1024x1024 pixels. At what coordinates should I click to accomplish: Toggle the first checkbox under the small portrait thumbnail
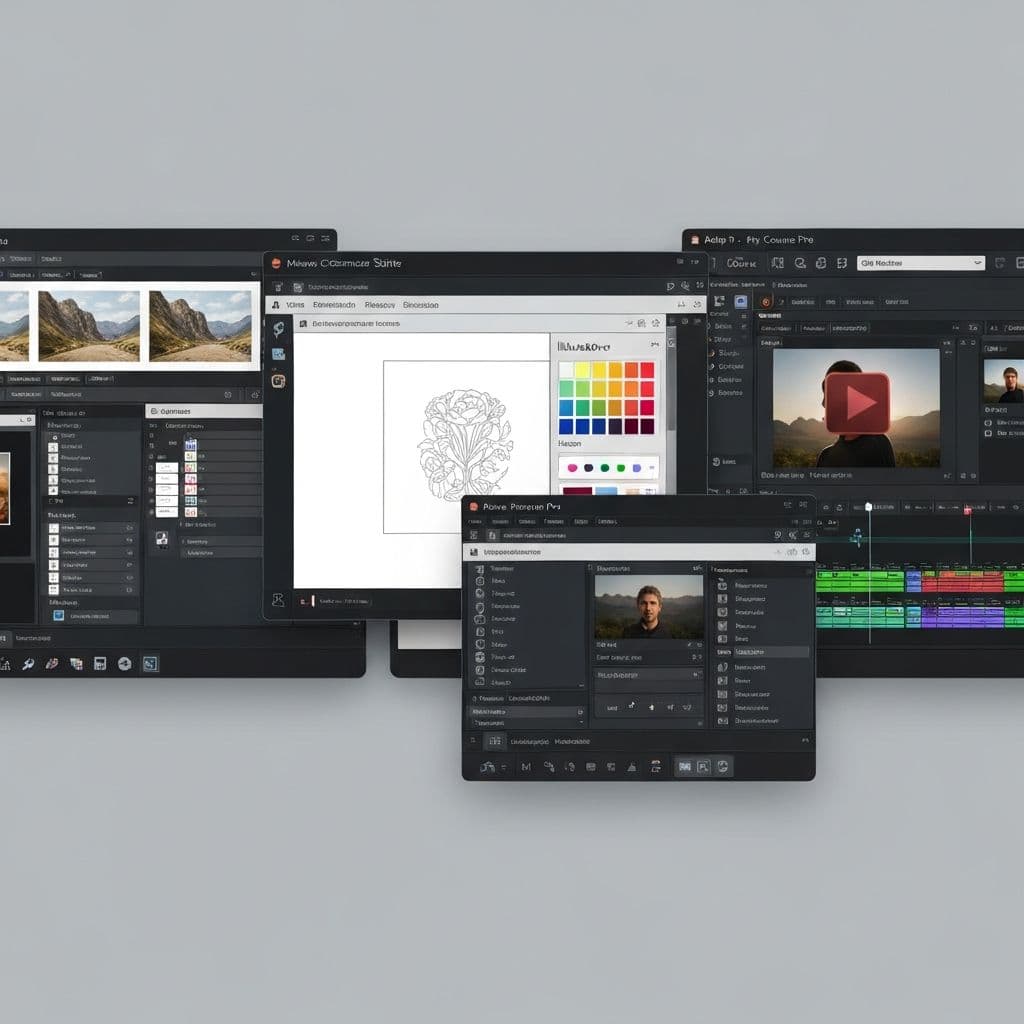[987, 423]
